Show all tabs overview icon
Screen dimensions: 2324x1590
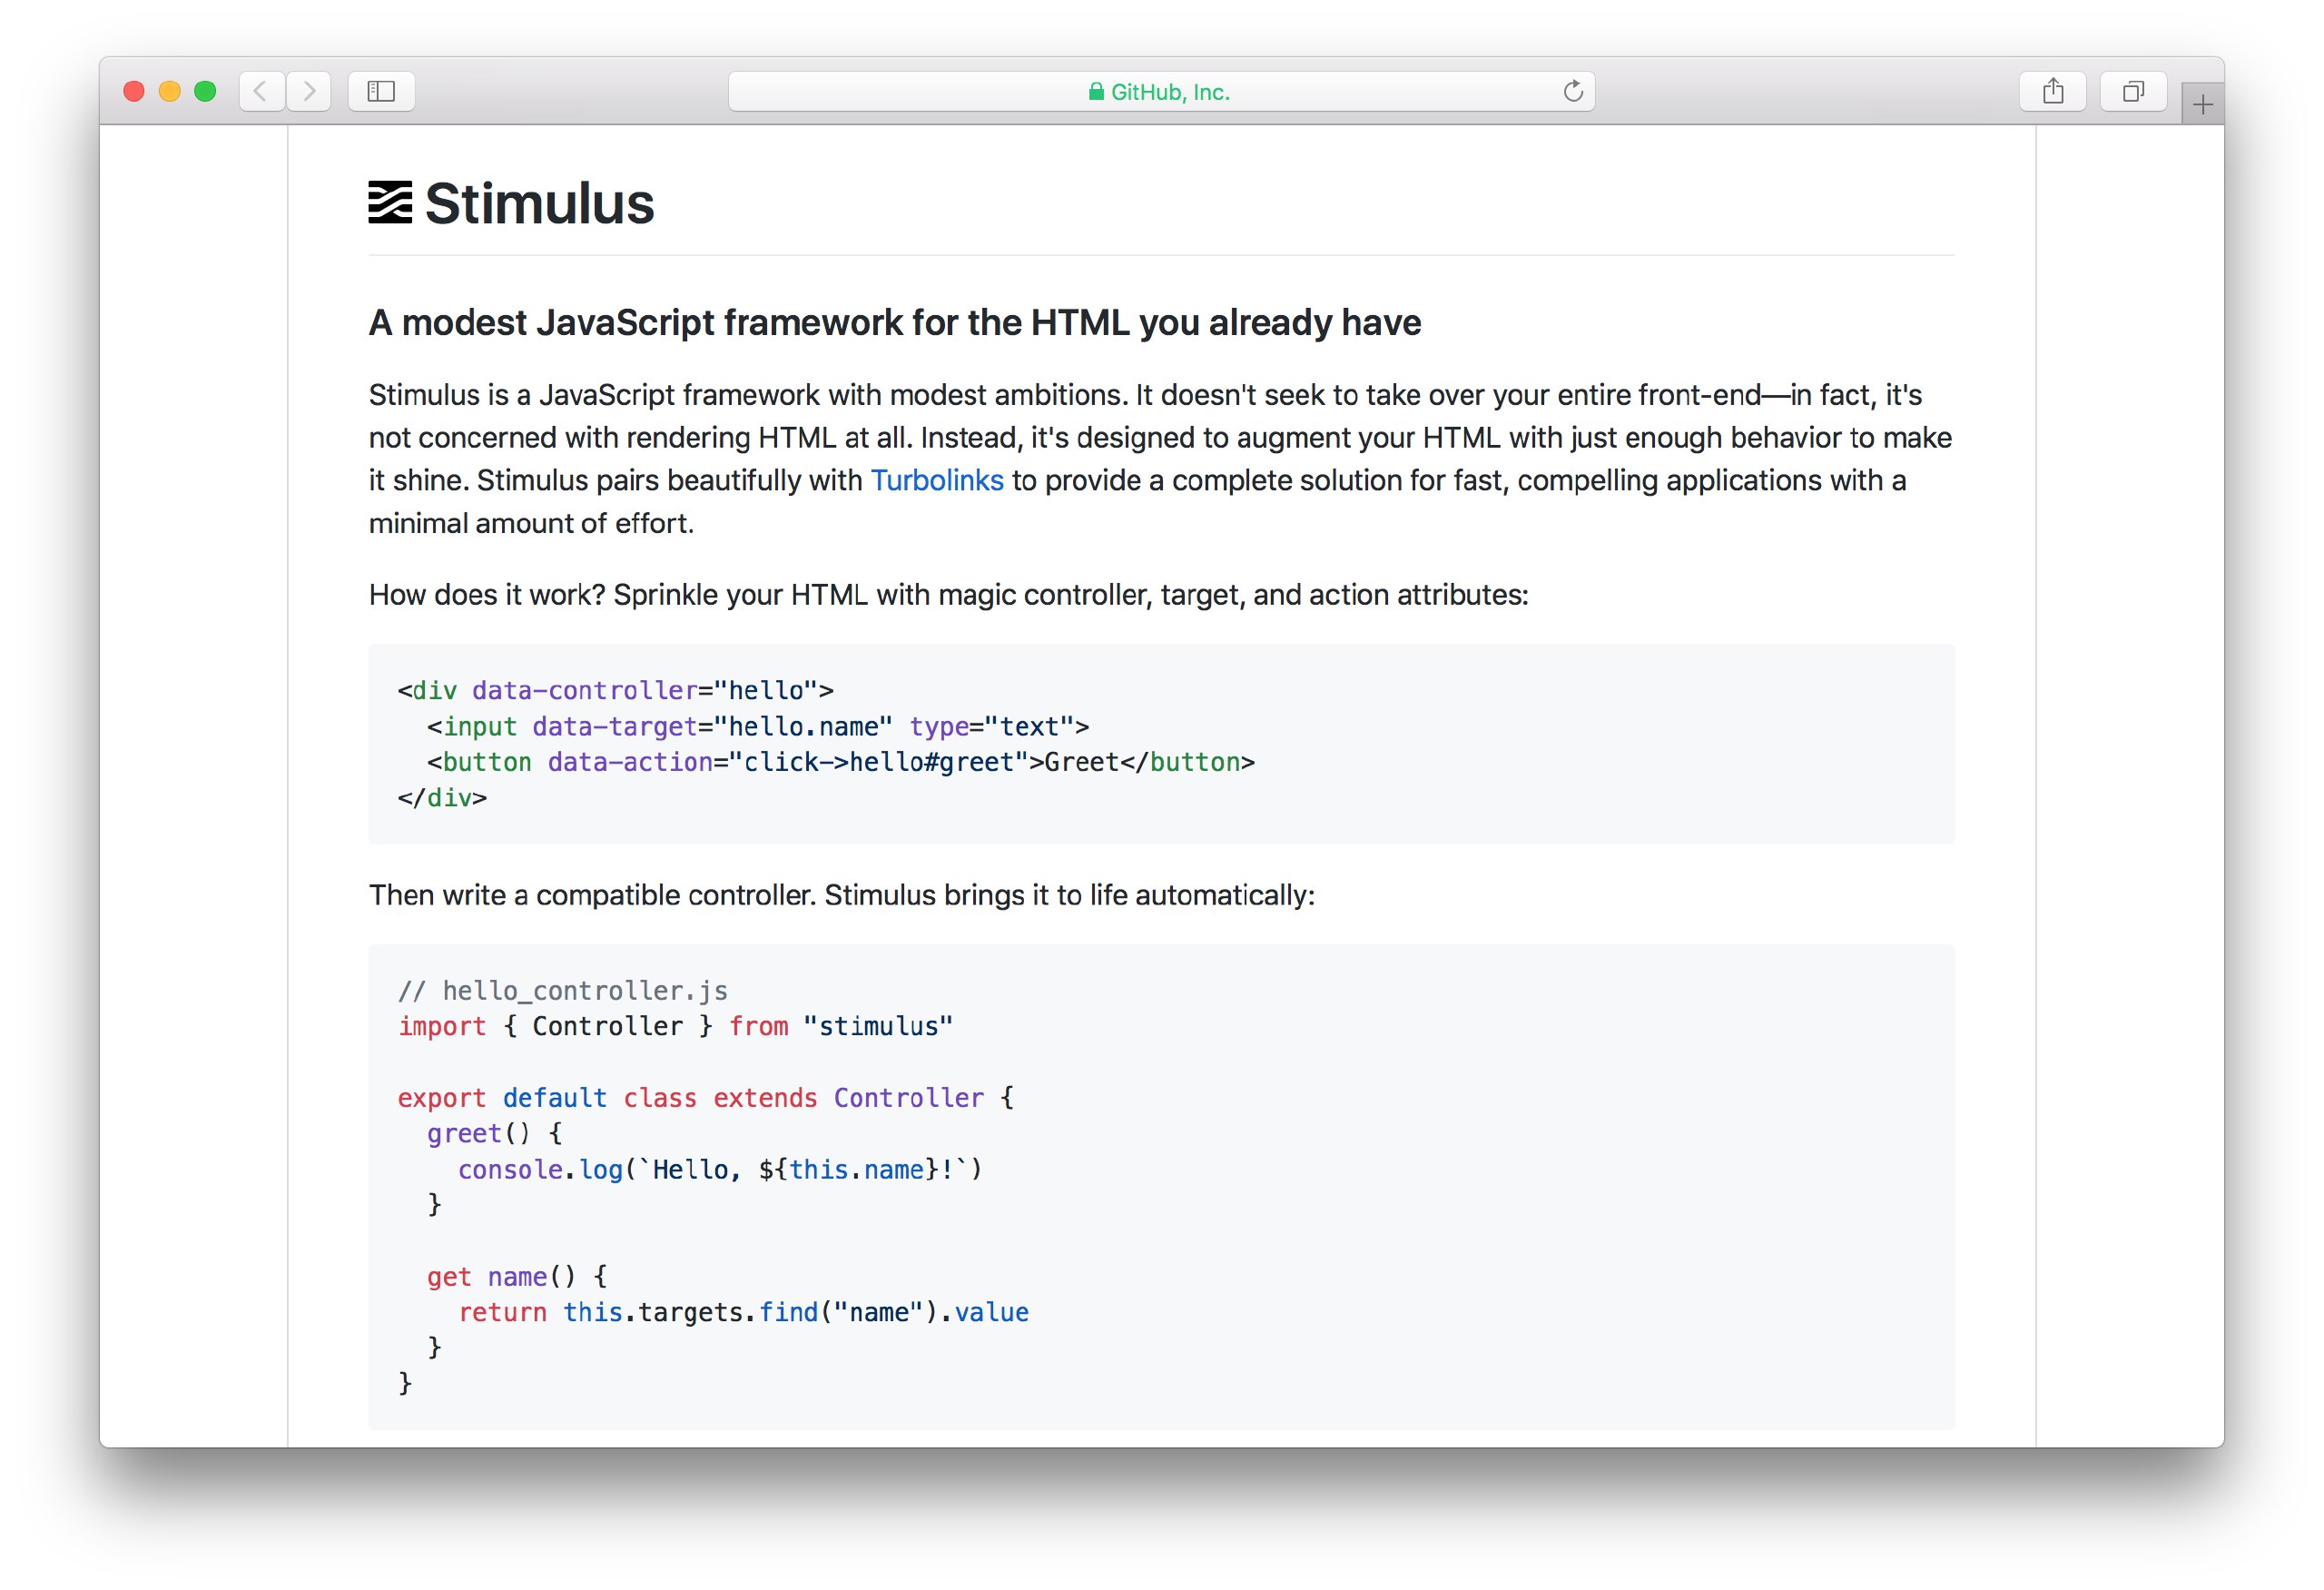point(2133,91)
